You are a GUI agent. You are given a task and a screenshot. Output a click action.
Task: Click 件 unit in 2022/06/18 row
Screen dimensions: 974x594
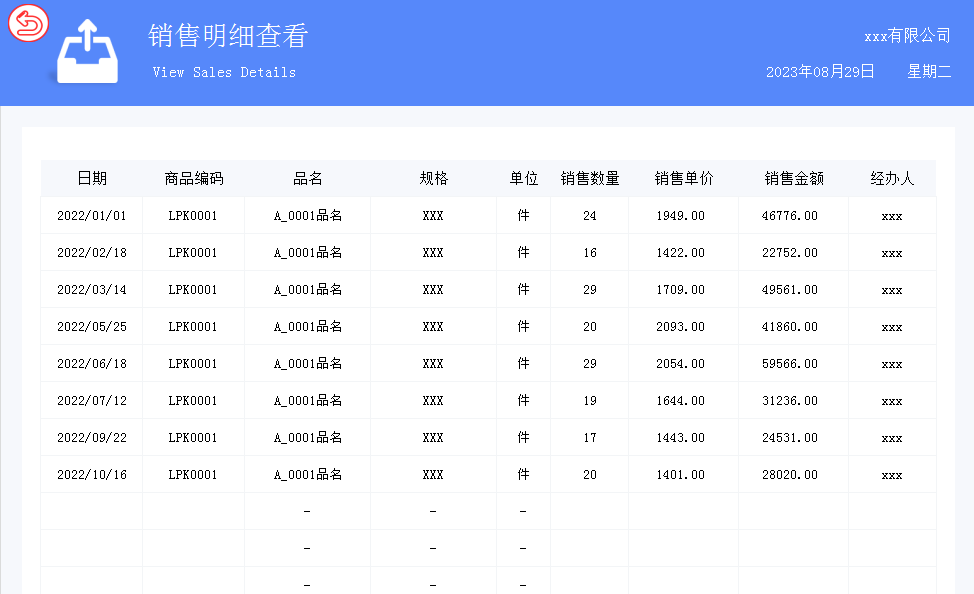coord(524,363)
